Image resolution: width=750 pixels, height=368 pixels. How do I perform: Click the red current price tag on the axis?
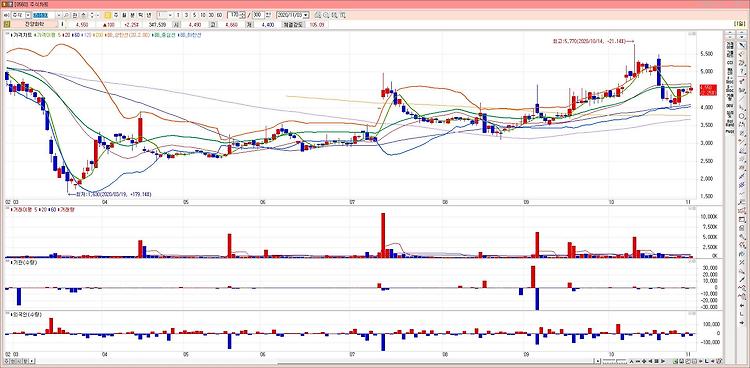(707, 90)
